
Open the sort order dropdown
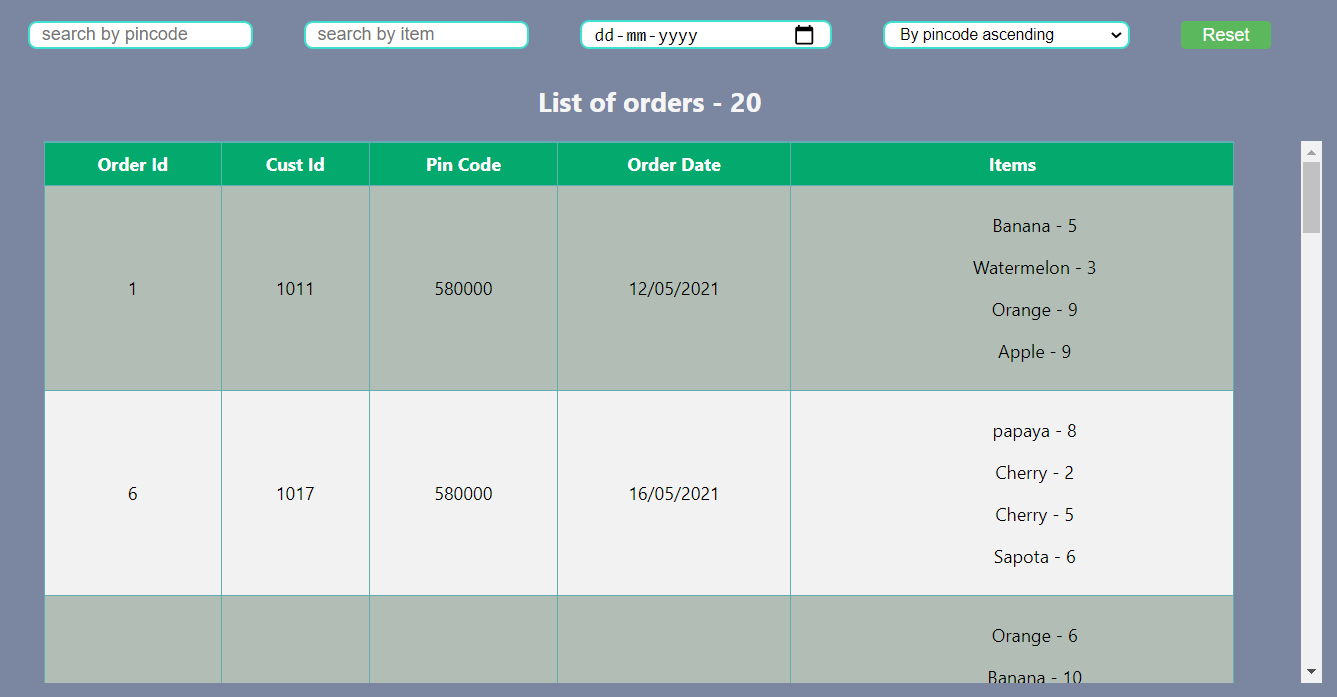(1006, 35)
